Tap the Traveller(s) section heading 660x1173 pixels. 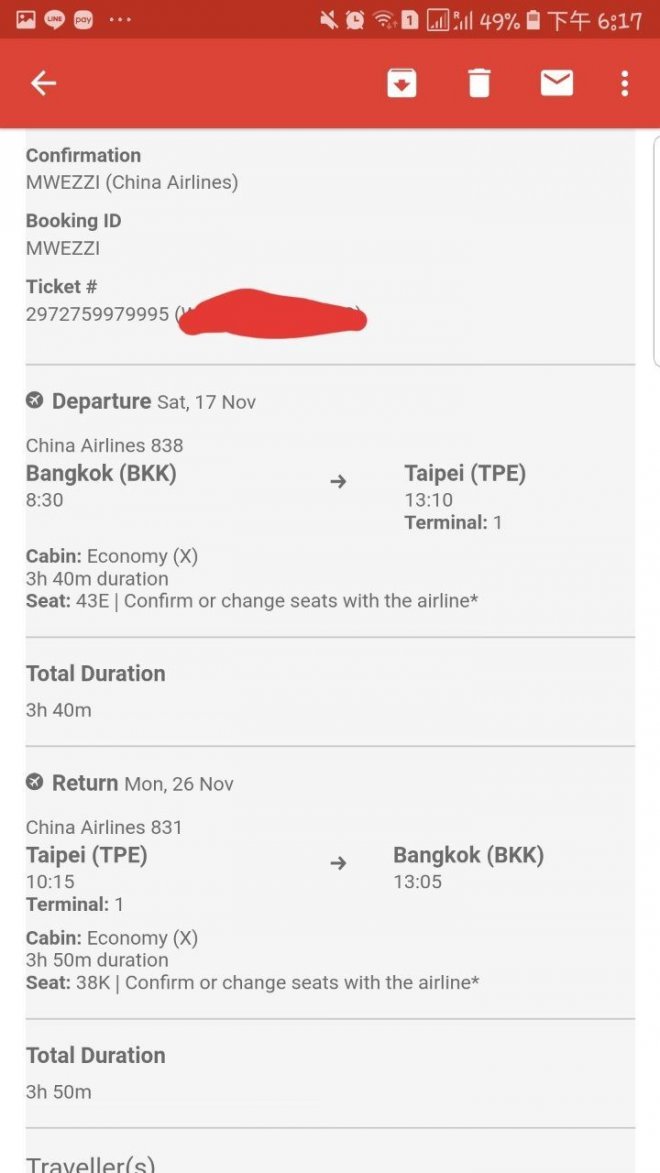tap(90, 1164)
